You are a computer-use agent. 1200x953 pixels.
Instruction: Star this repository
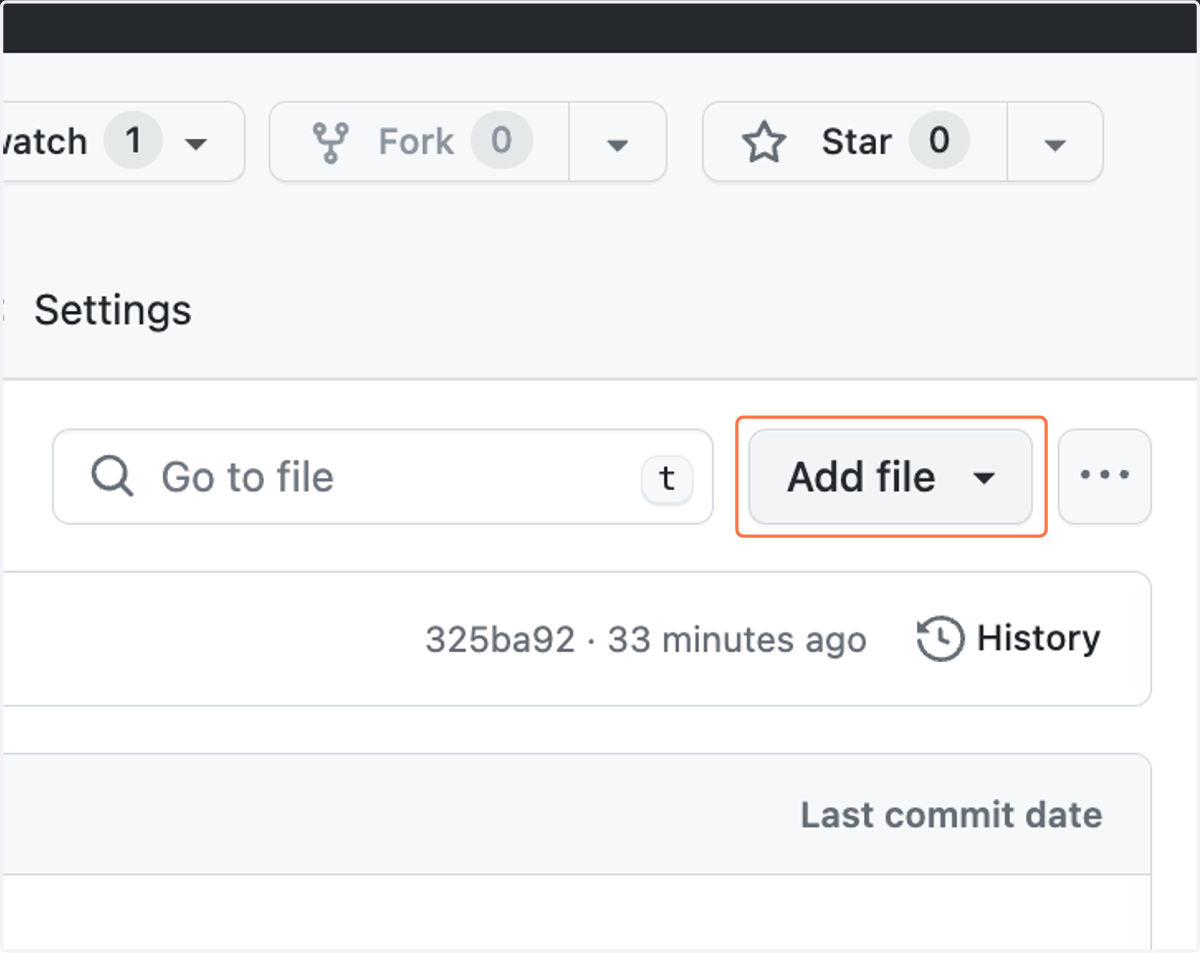[855, 142]
